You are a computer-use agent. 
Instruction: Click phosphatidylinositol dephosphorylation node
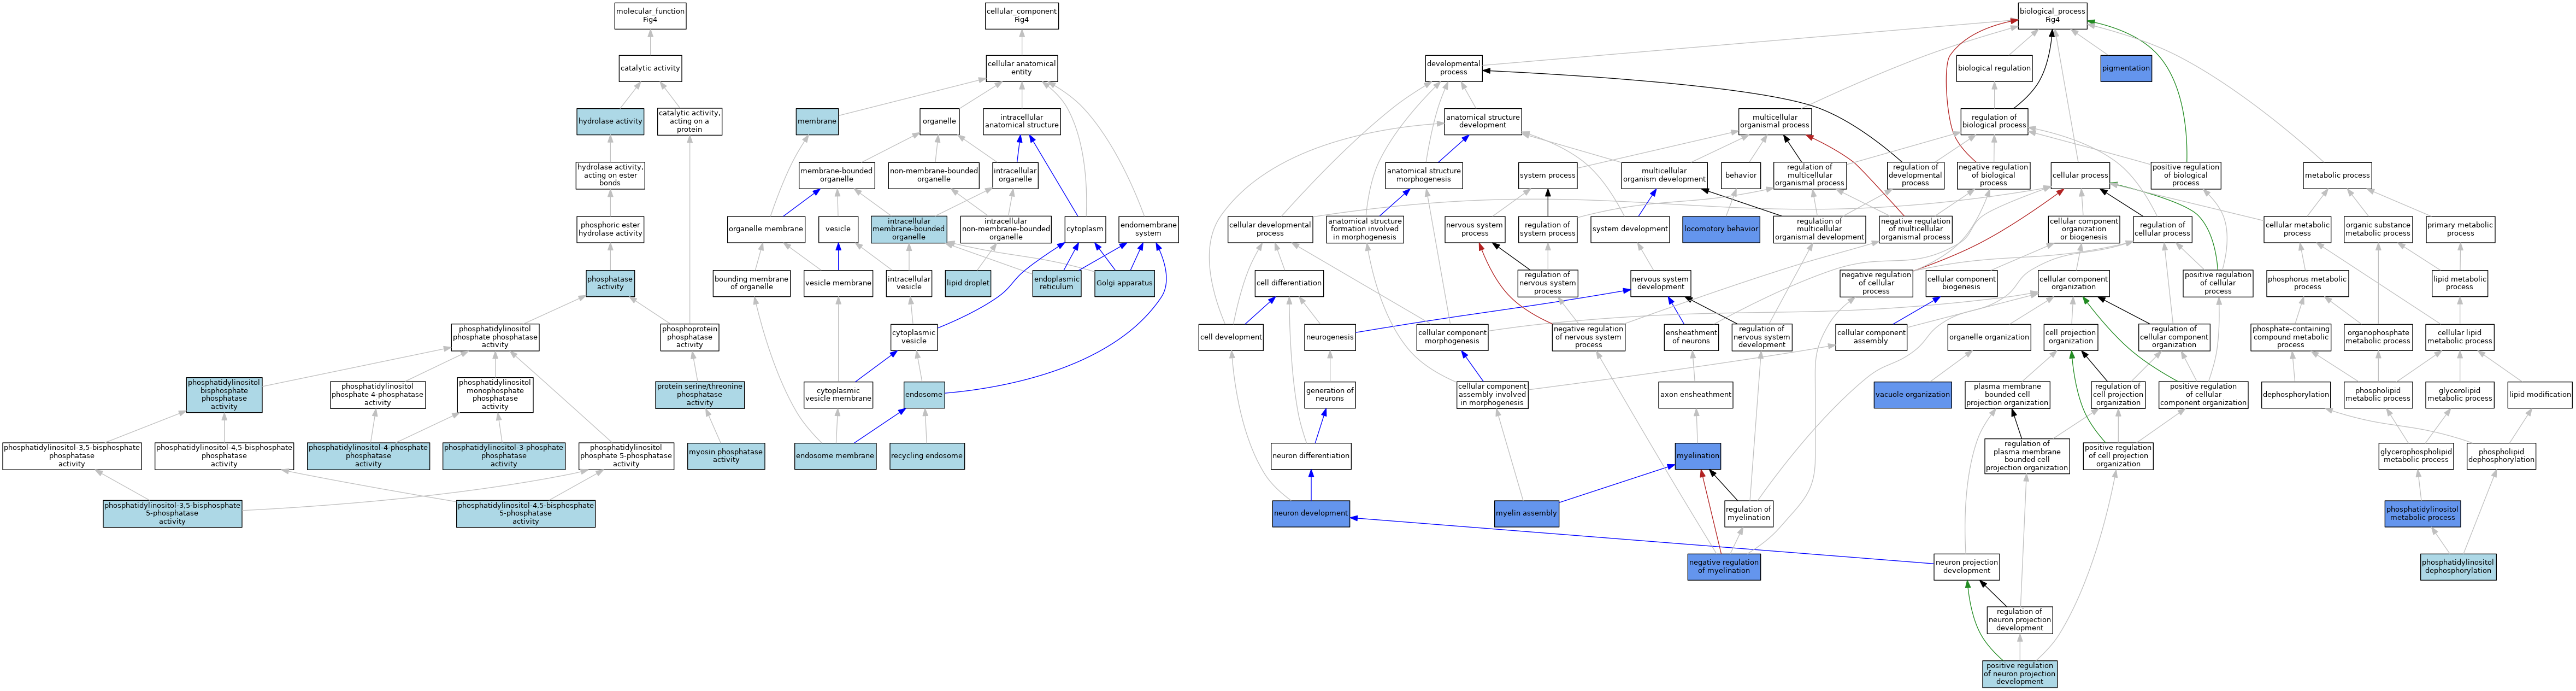tap(2458, 567)
